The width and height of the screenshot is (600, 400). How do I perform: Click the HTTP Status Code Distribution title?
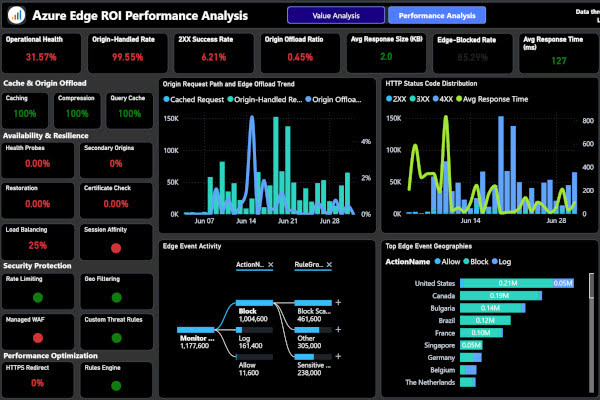click(431, 83)
